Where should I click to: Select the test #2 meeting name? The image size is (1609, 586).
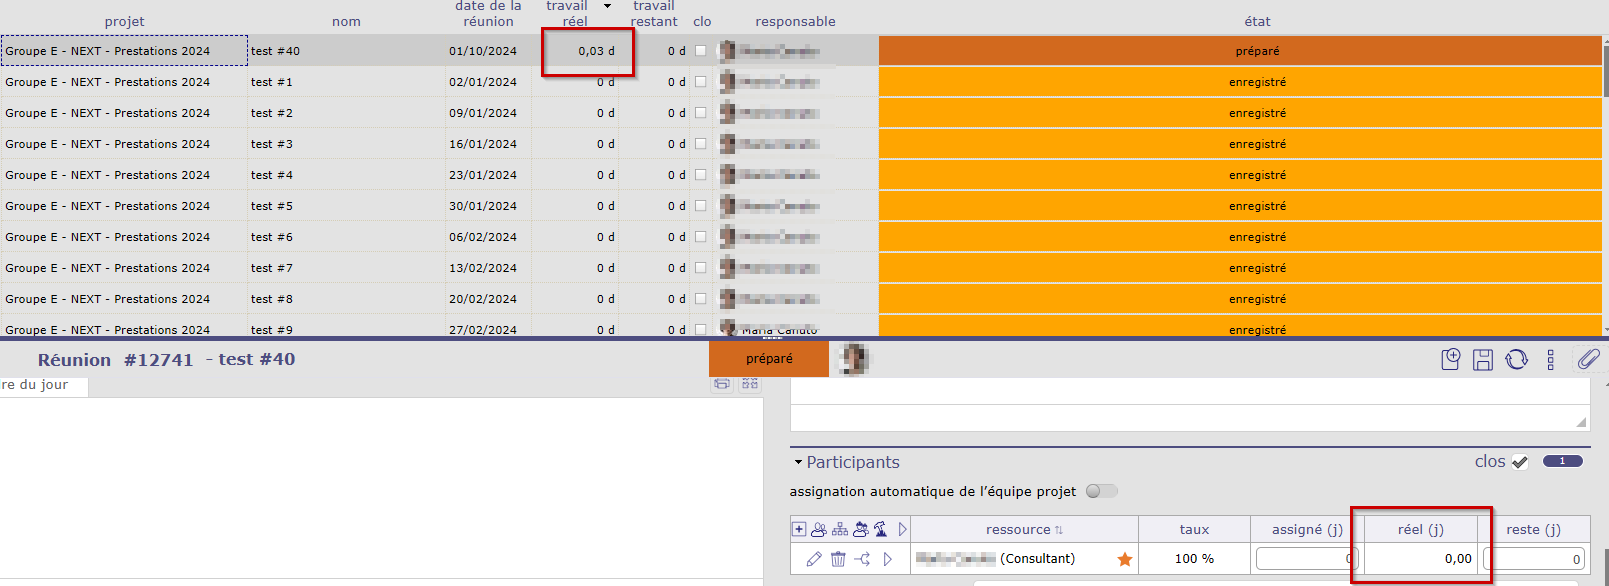[x=272, y=113]
